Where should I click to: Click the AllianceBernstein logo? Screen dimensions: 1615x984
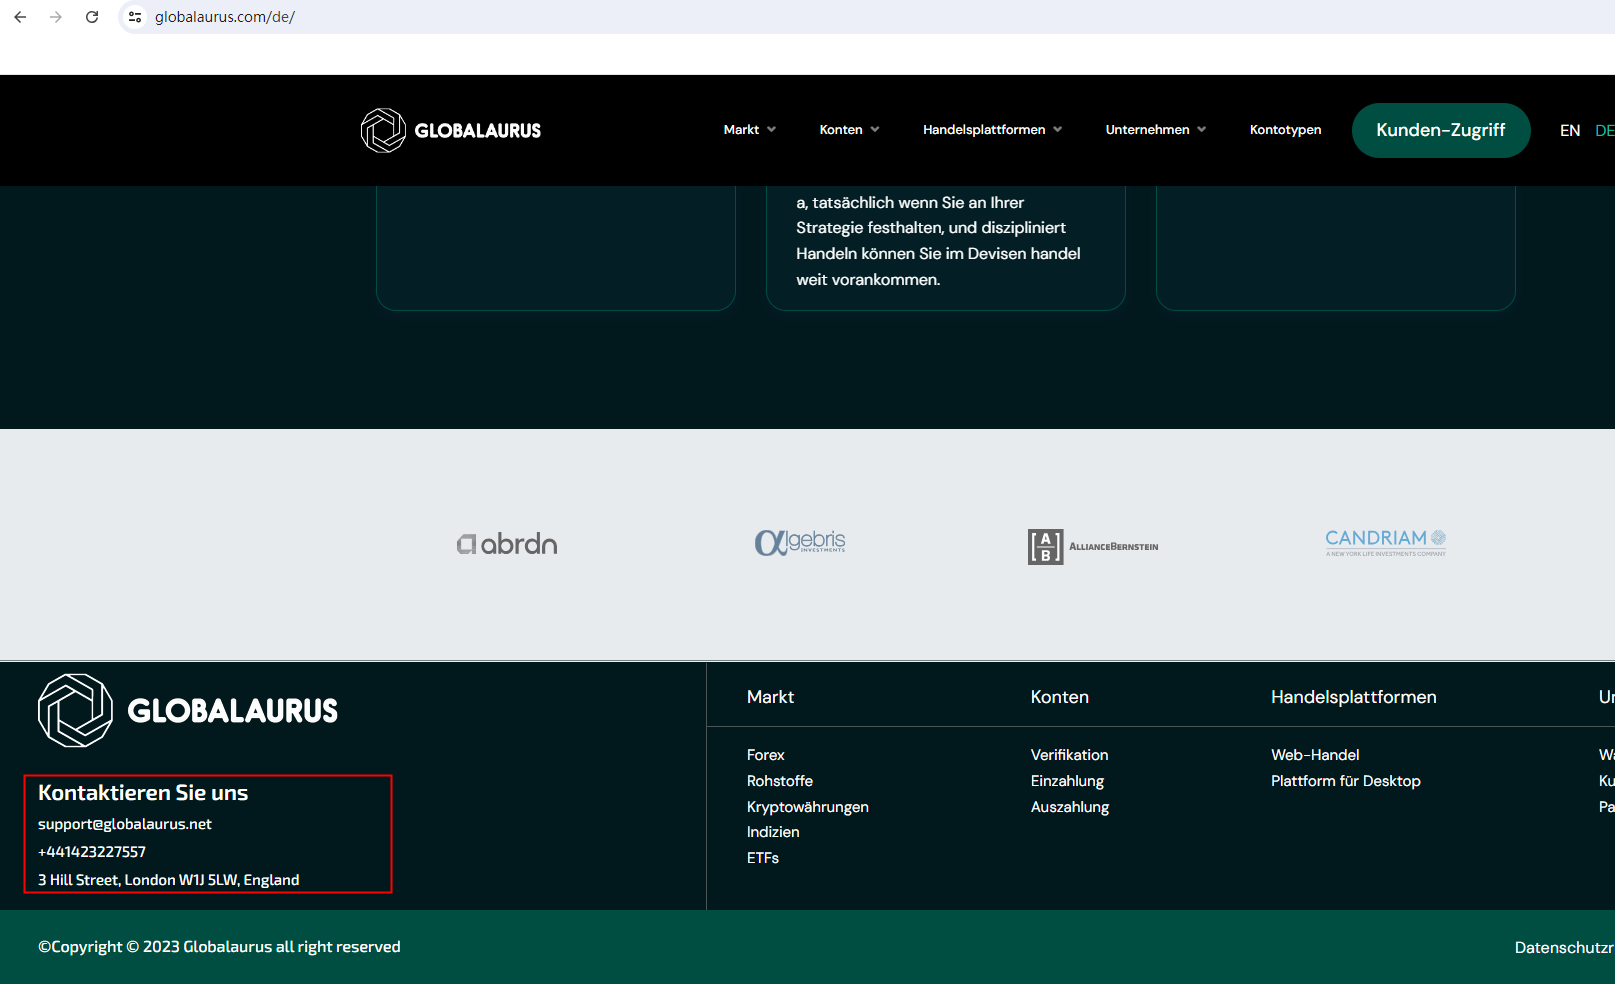pyautogui.click(x=1093, y=546)
